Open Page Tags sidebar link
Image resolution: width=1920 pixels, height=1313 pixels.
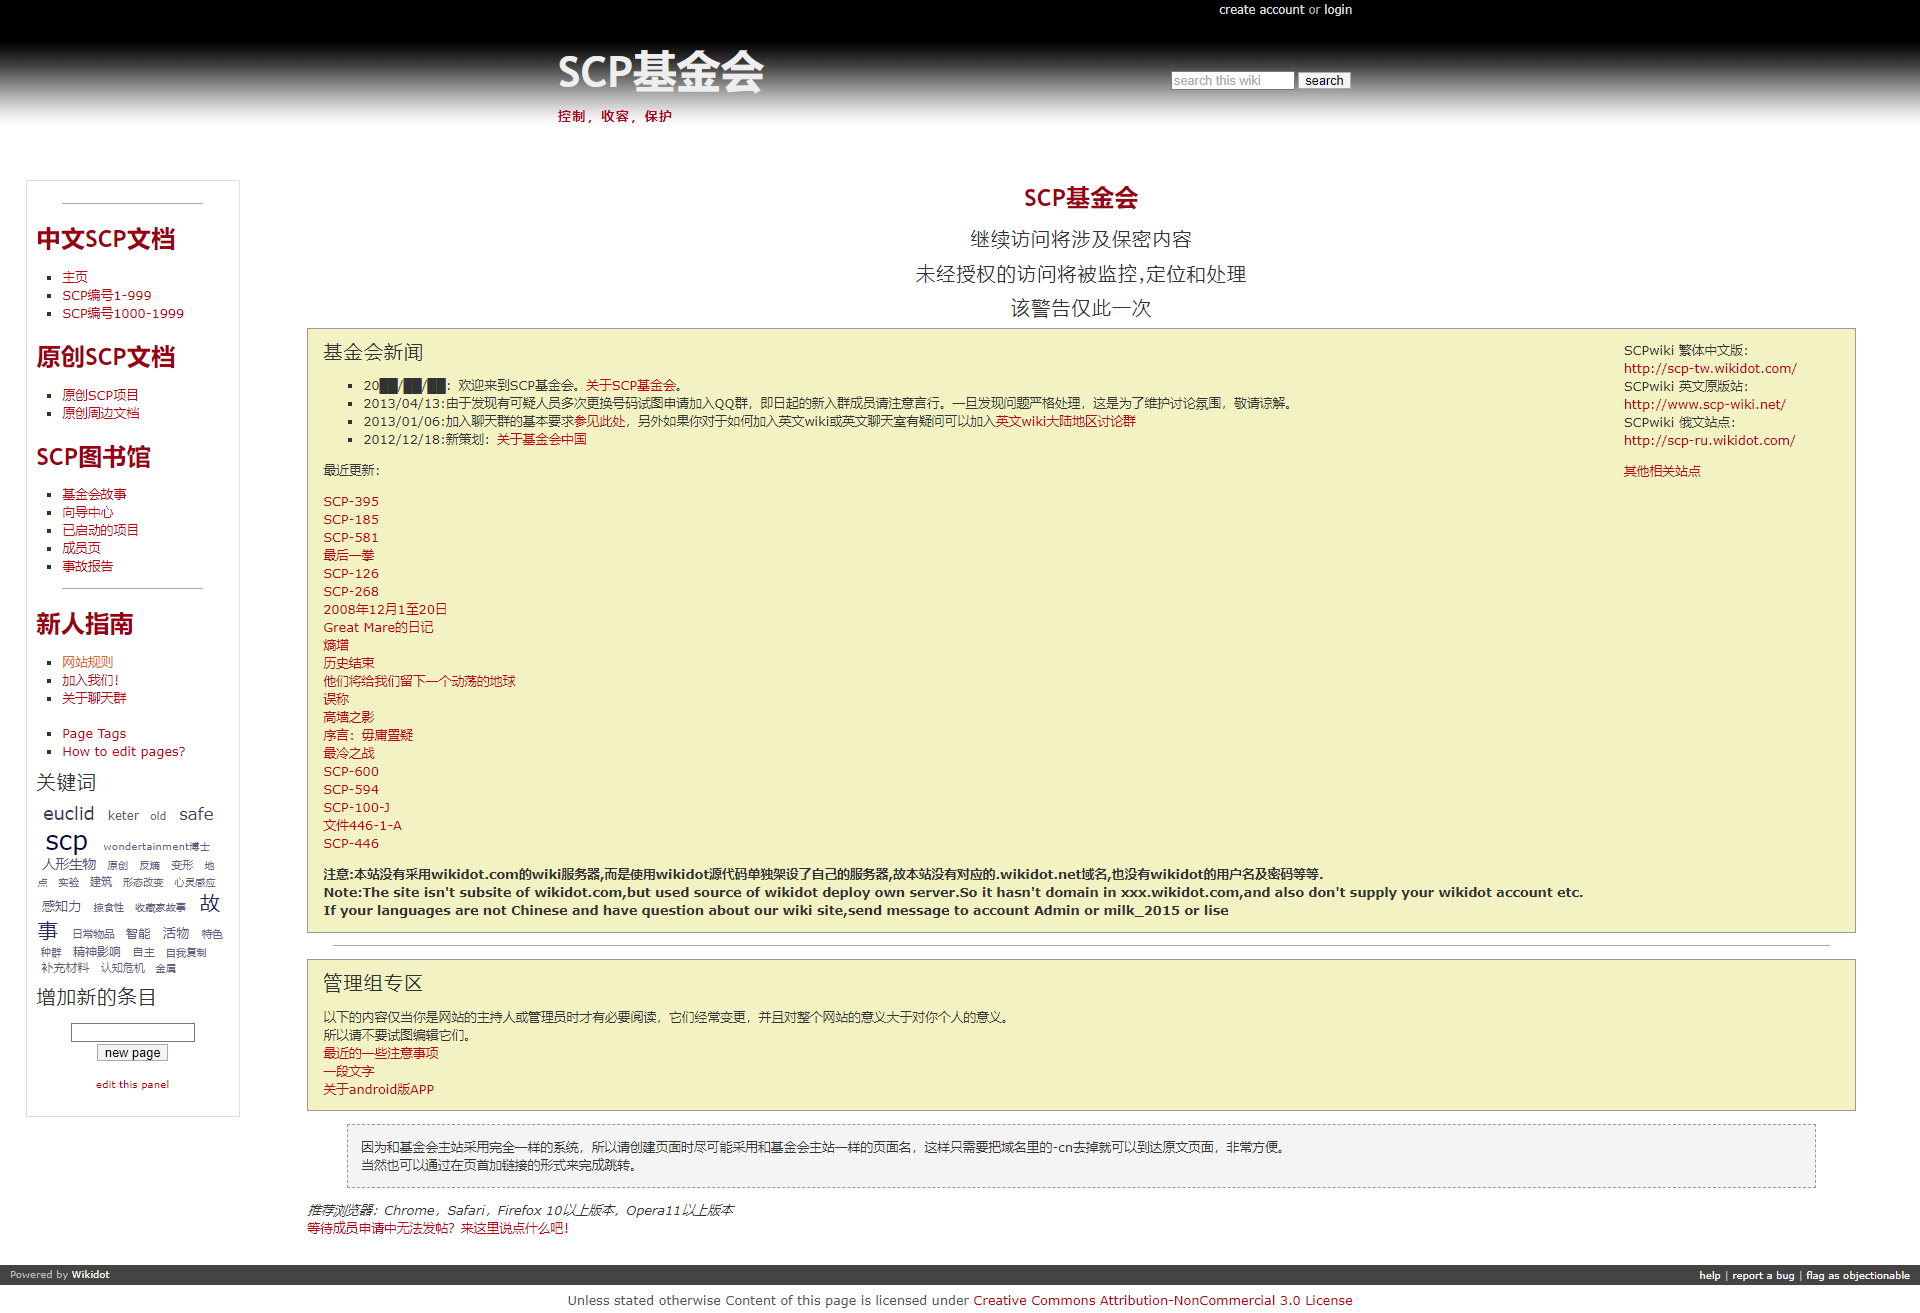pos(94,734)
